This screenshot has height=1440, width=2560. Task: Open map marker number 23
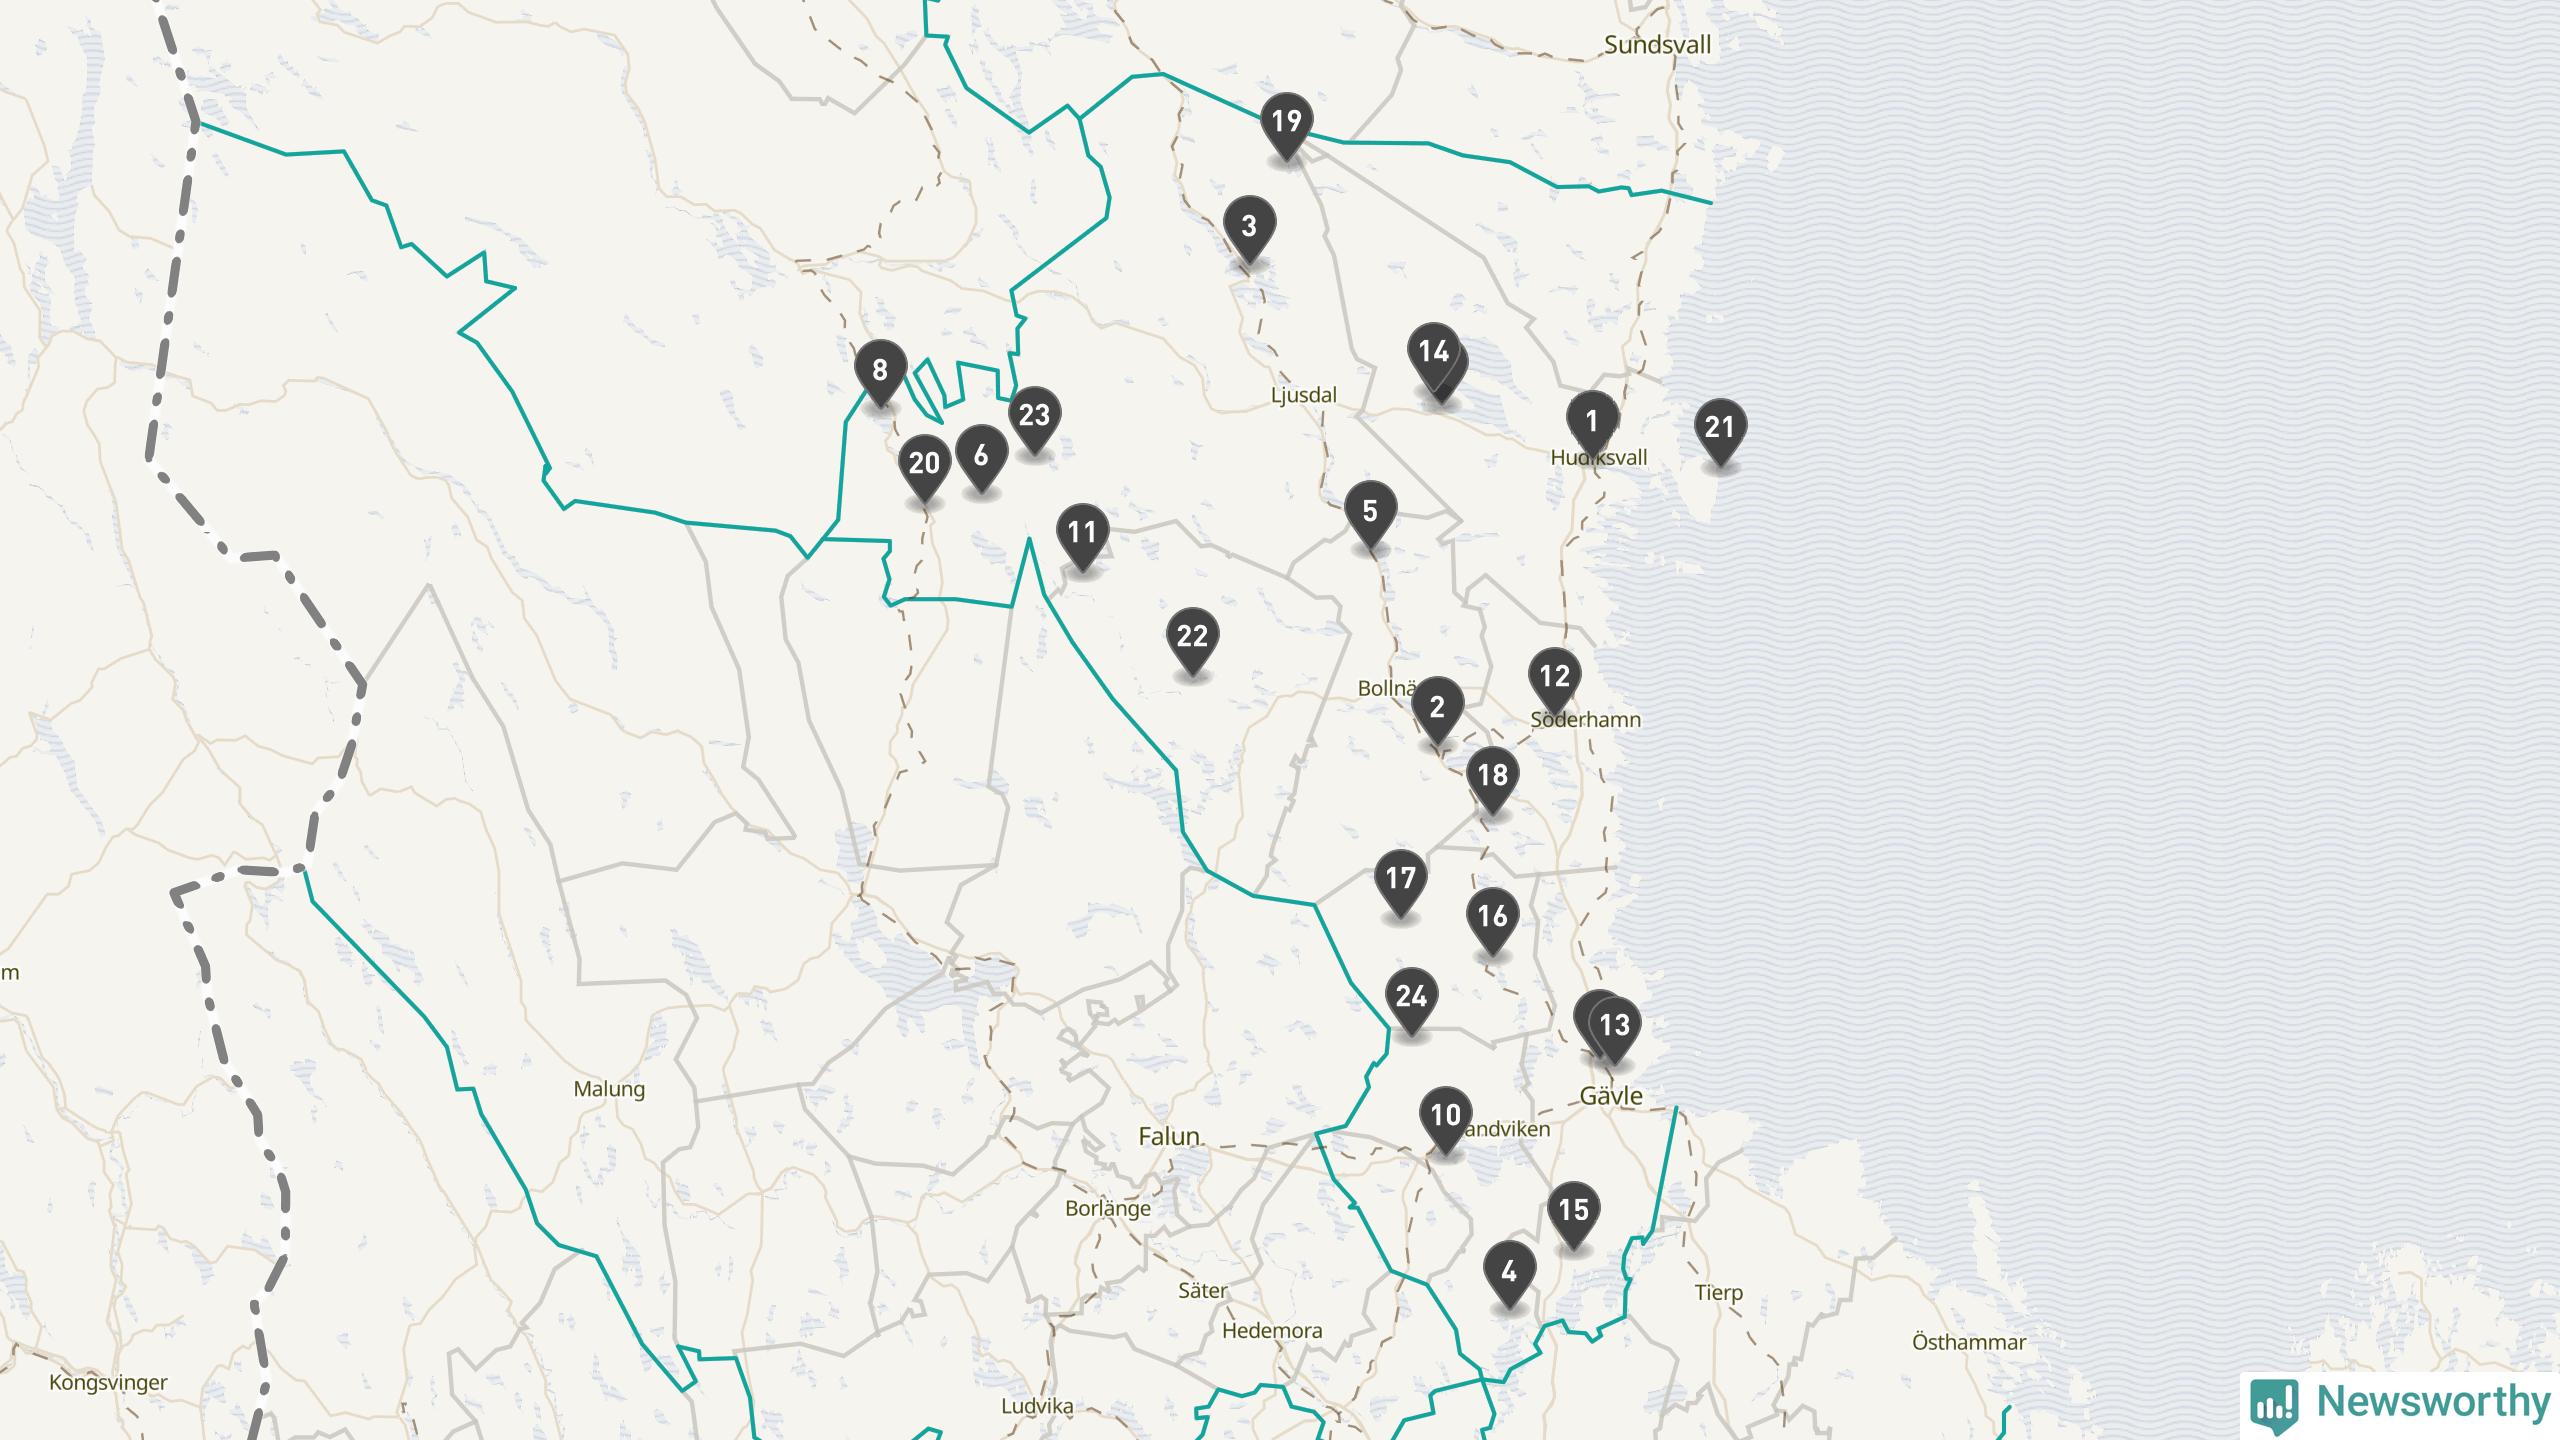(1034, 419)
